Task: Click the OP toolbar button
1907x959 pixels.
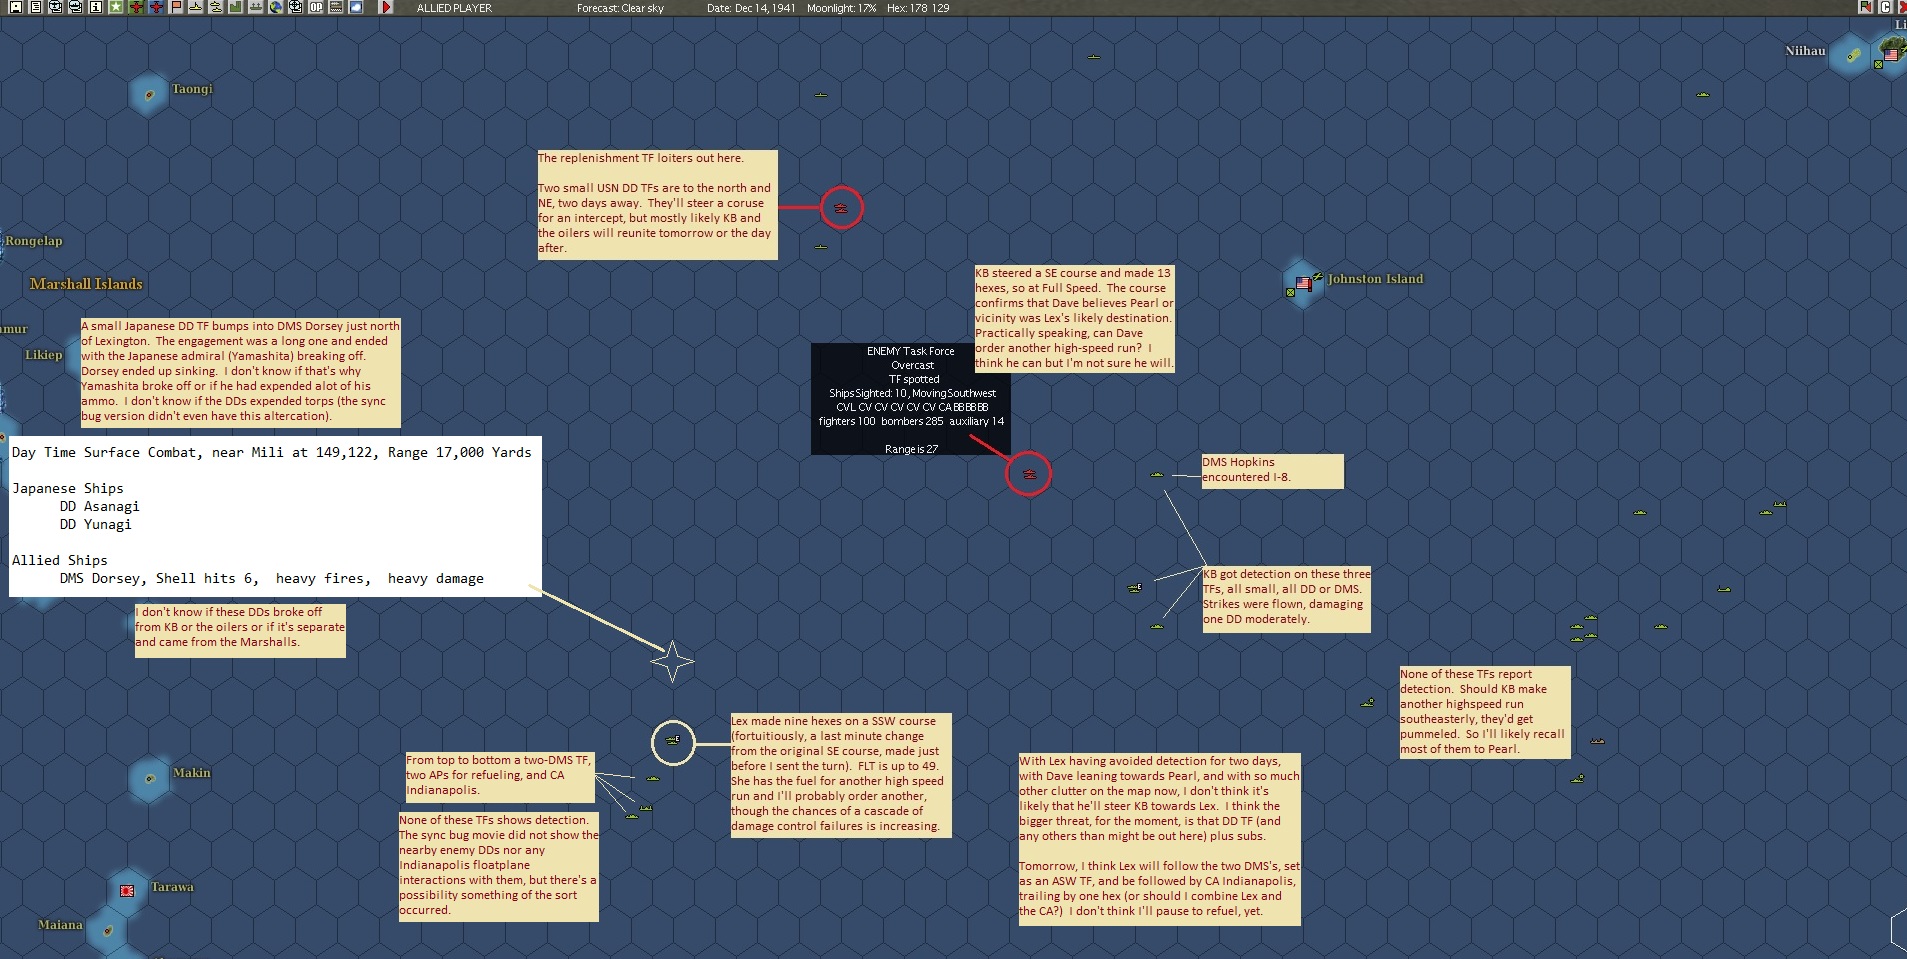Action: point(316,7)
